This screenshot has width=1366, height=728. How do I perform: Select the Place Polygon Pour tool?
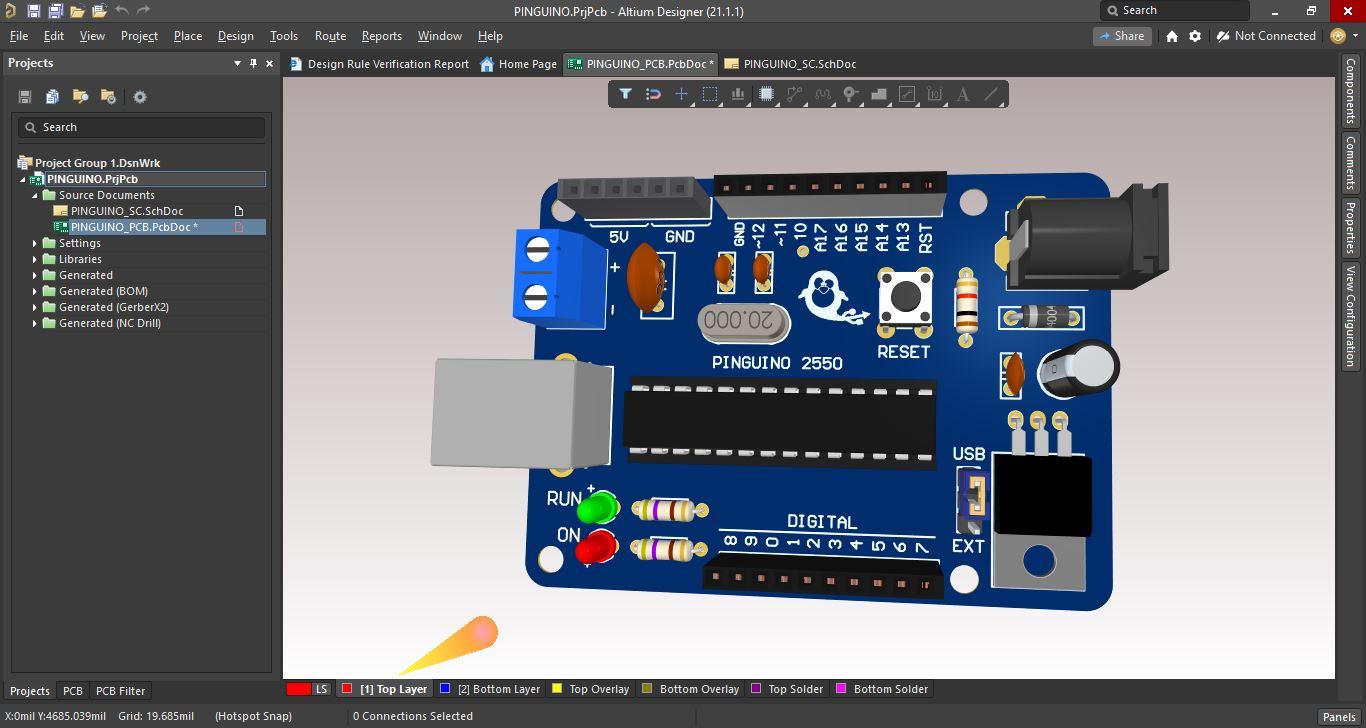point(879,94)
